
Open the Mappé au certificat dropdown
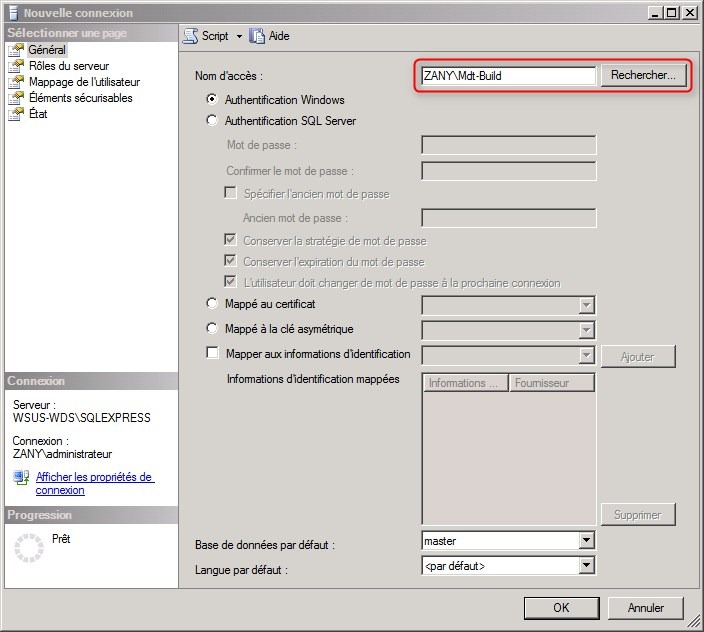[586, 306]
